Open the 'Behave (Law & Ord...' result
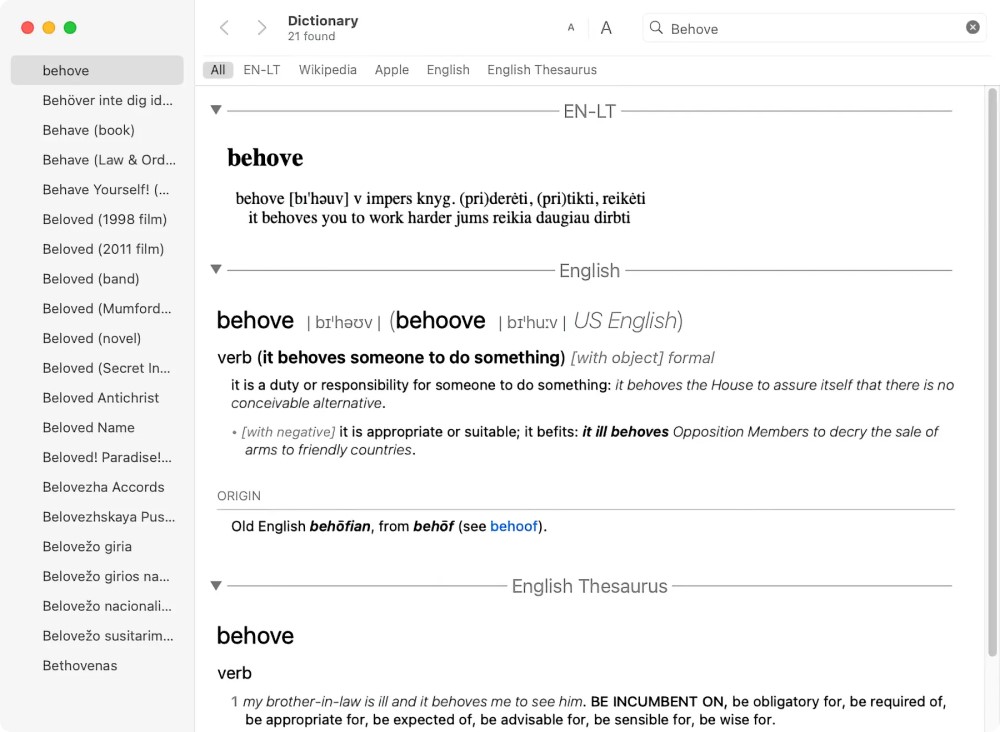Viewport: 1000px width, 732px height. point(97,159)
